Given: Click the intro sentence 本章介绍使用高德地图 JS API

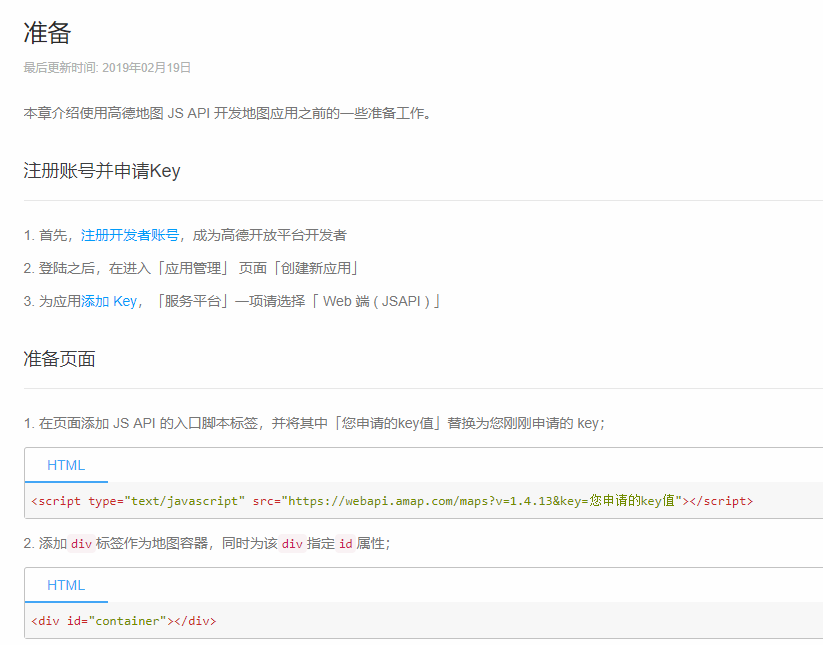Looking at the screenshot, I should 228,113.
